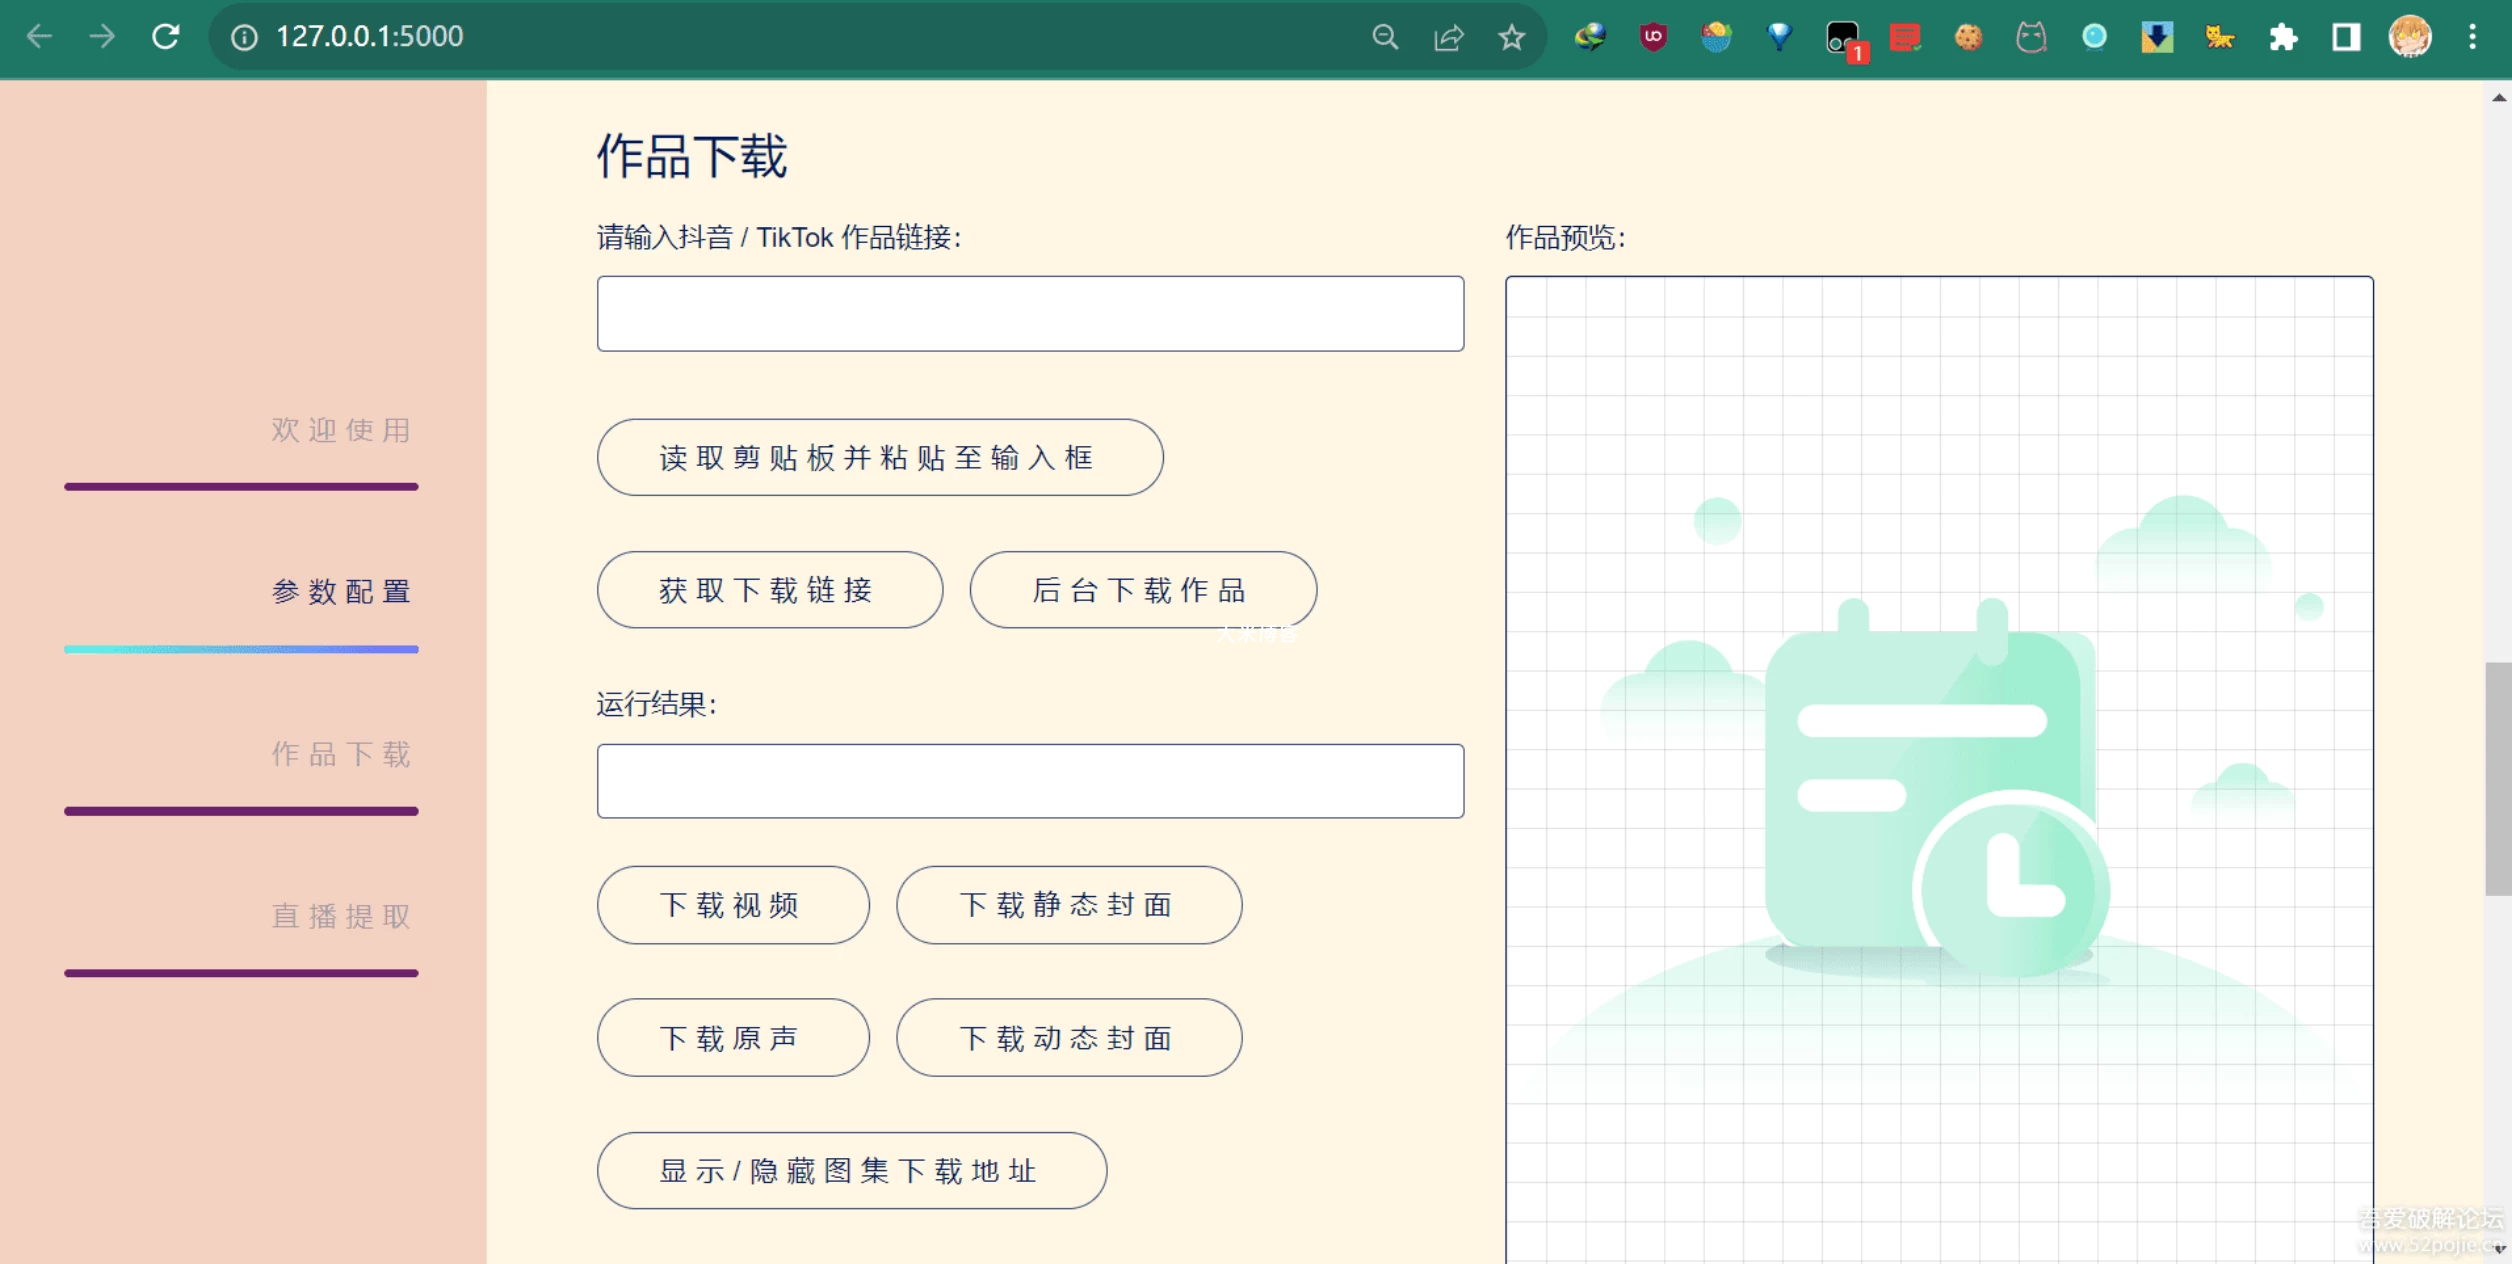The image size is (2512, 1264).
Task: Open the share page icon
Action: click(1448, 38)
